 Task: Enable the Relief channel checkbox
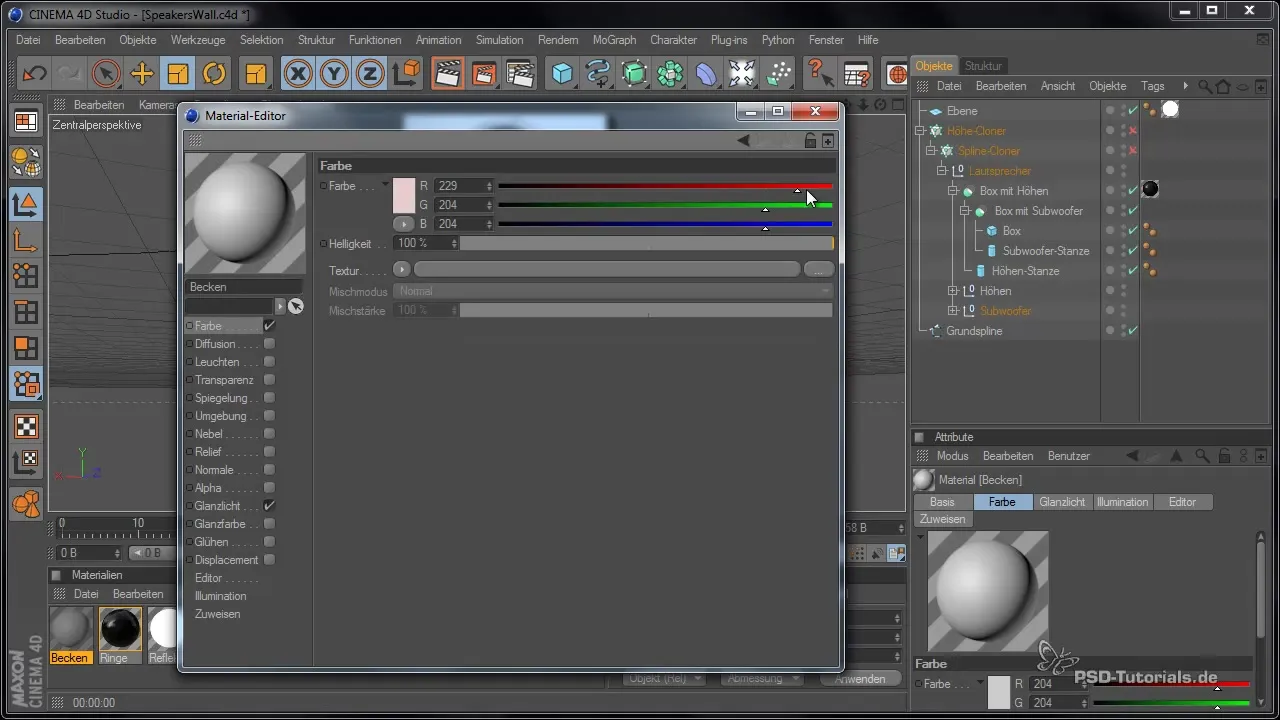pyautogui.click(x=269, y=452)
